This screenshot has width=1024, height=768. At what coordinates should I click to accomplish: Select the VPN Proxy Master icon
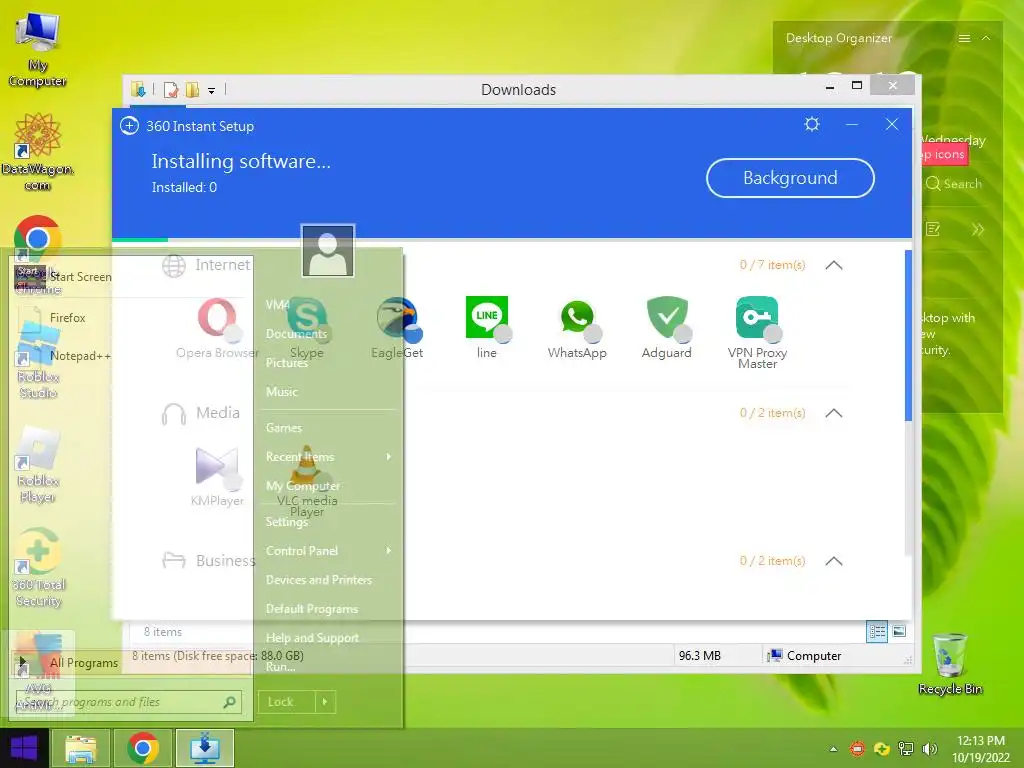click(x=757, y=318)
